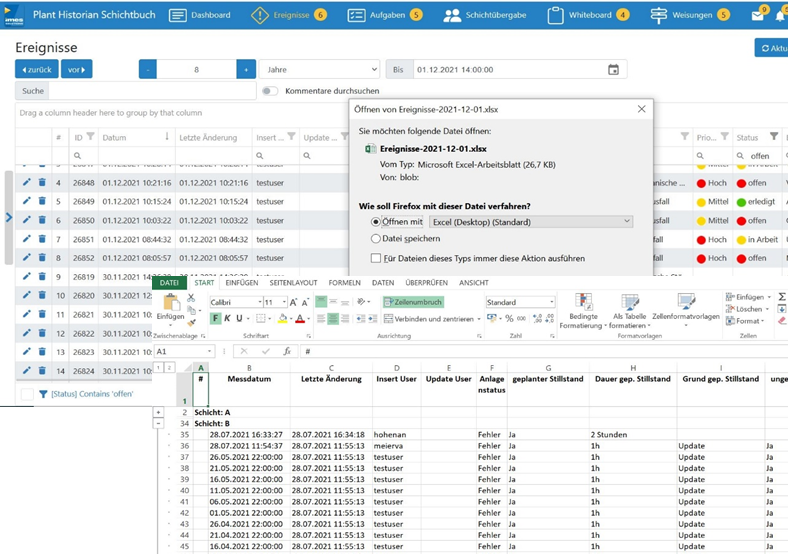Close the Firefox file open dialog
The width and height of the screenshot is (788, 554).
[641, 109]
